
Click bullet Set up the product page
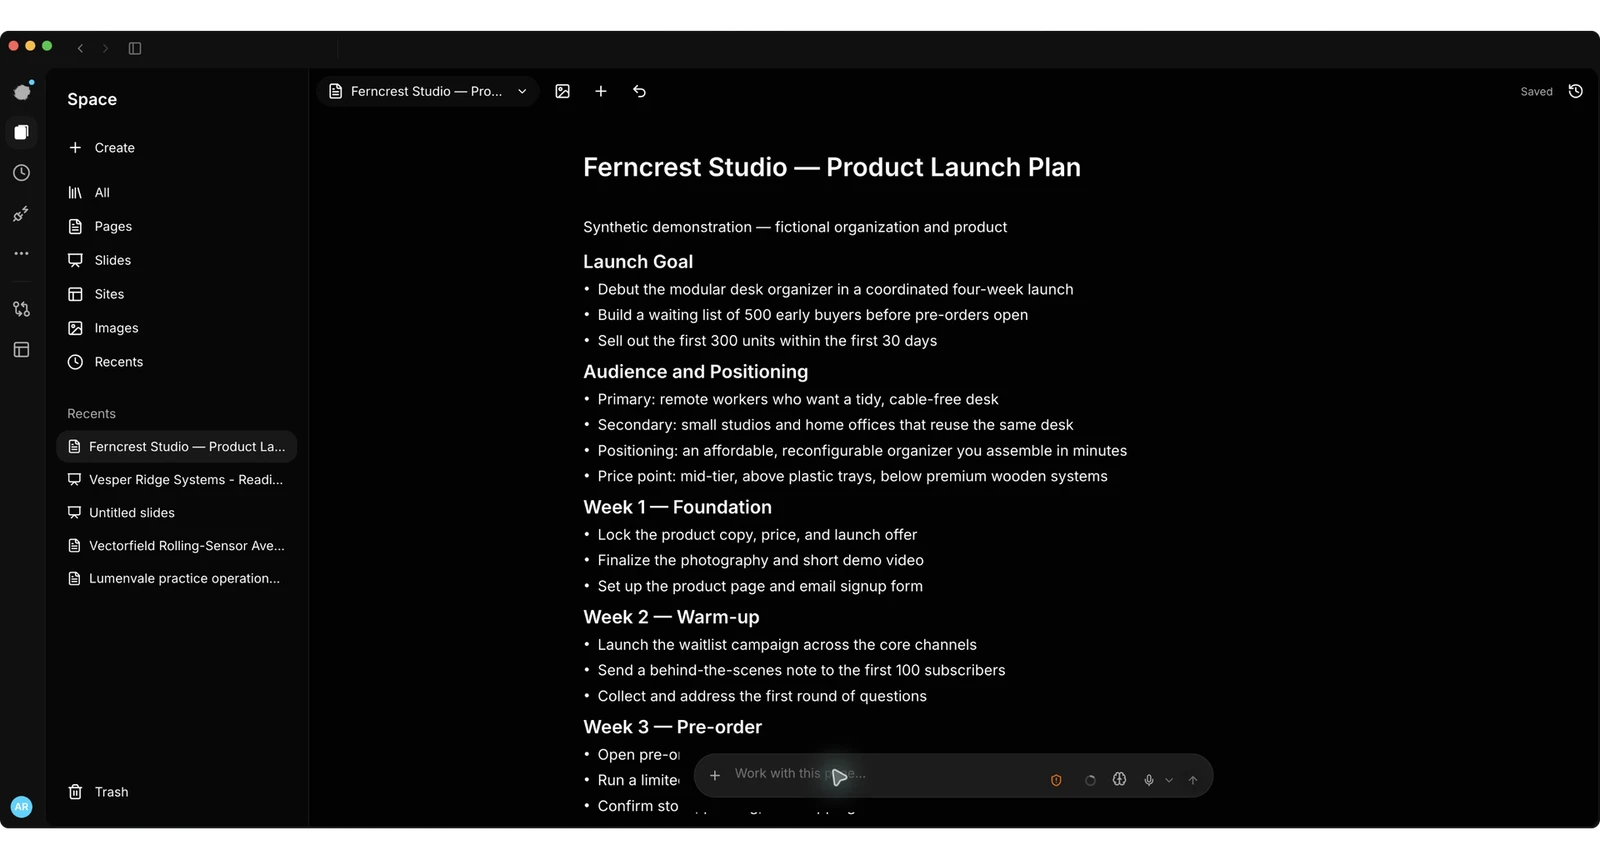pos(760,587)
